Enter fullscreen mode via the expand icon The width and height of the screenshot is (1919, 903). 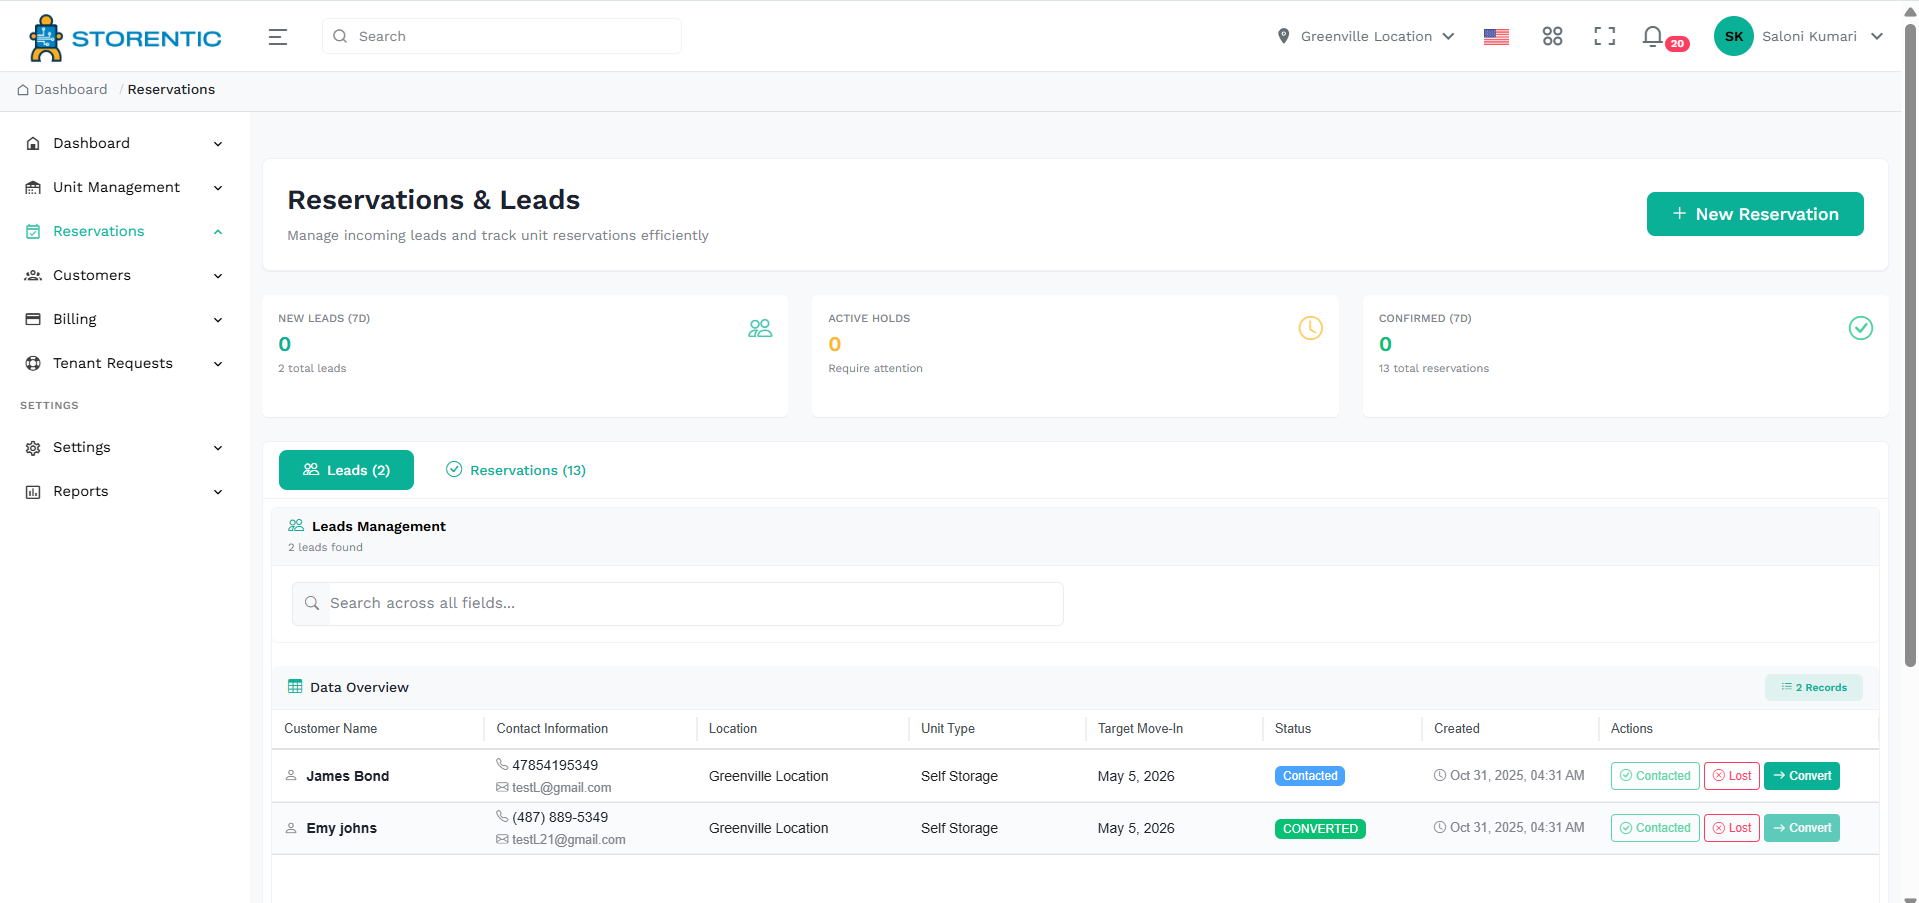point(1604,36)
